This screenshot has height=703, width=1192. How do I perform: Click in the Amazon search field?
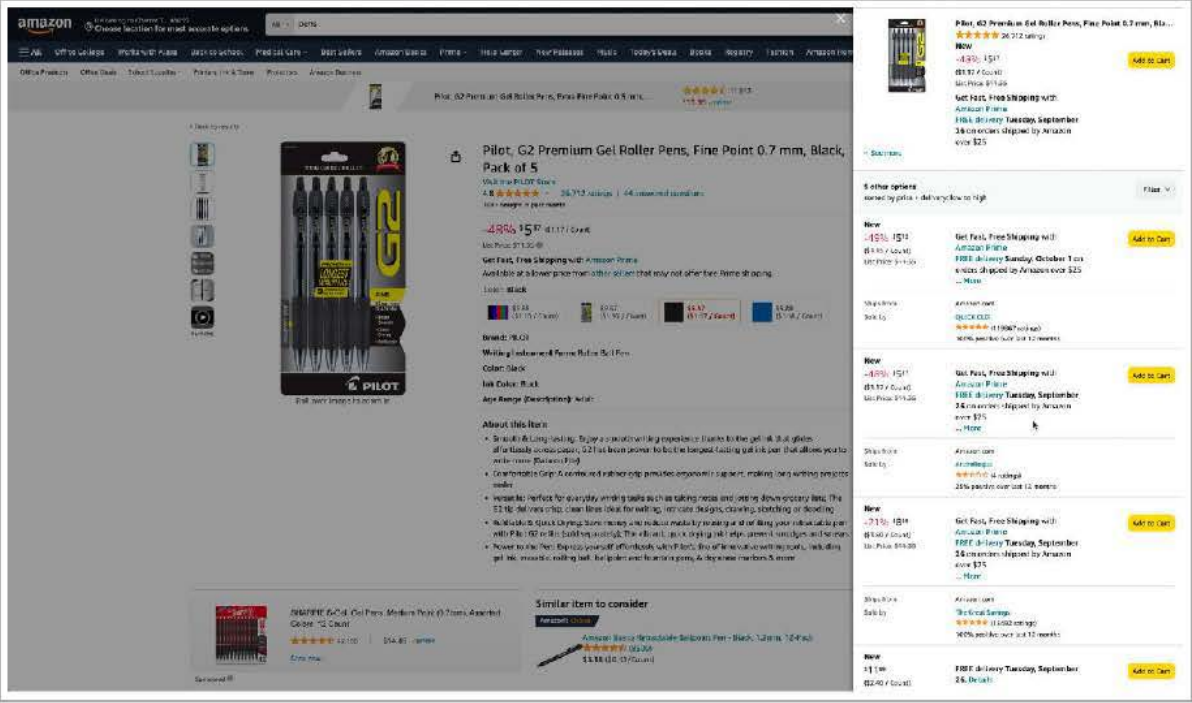click(563, 24)
